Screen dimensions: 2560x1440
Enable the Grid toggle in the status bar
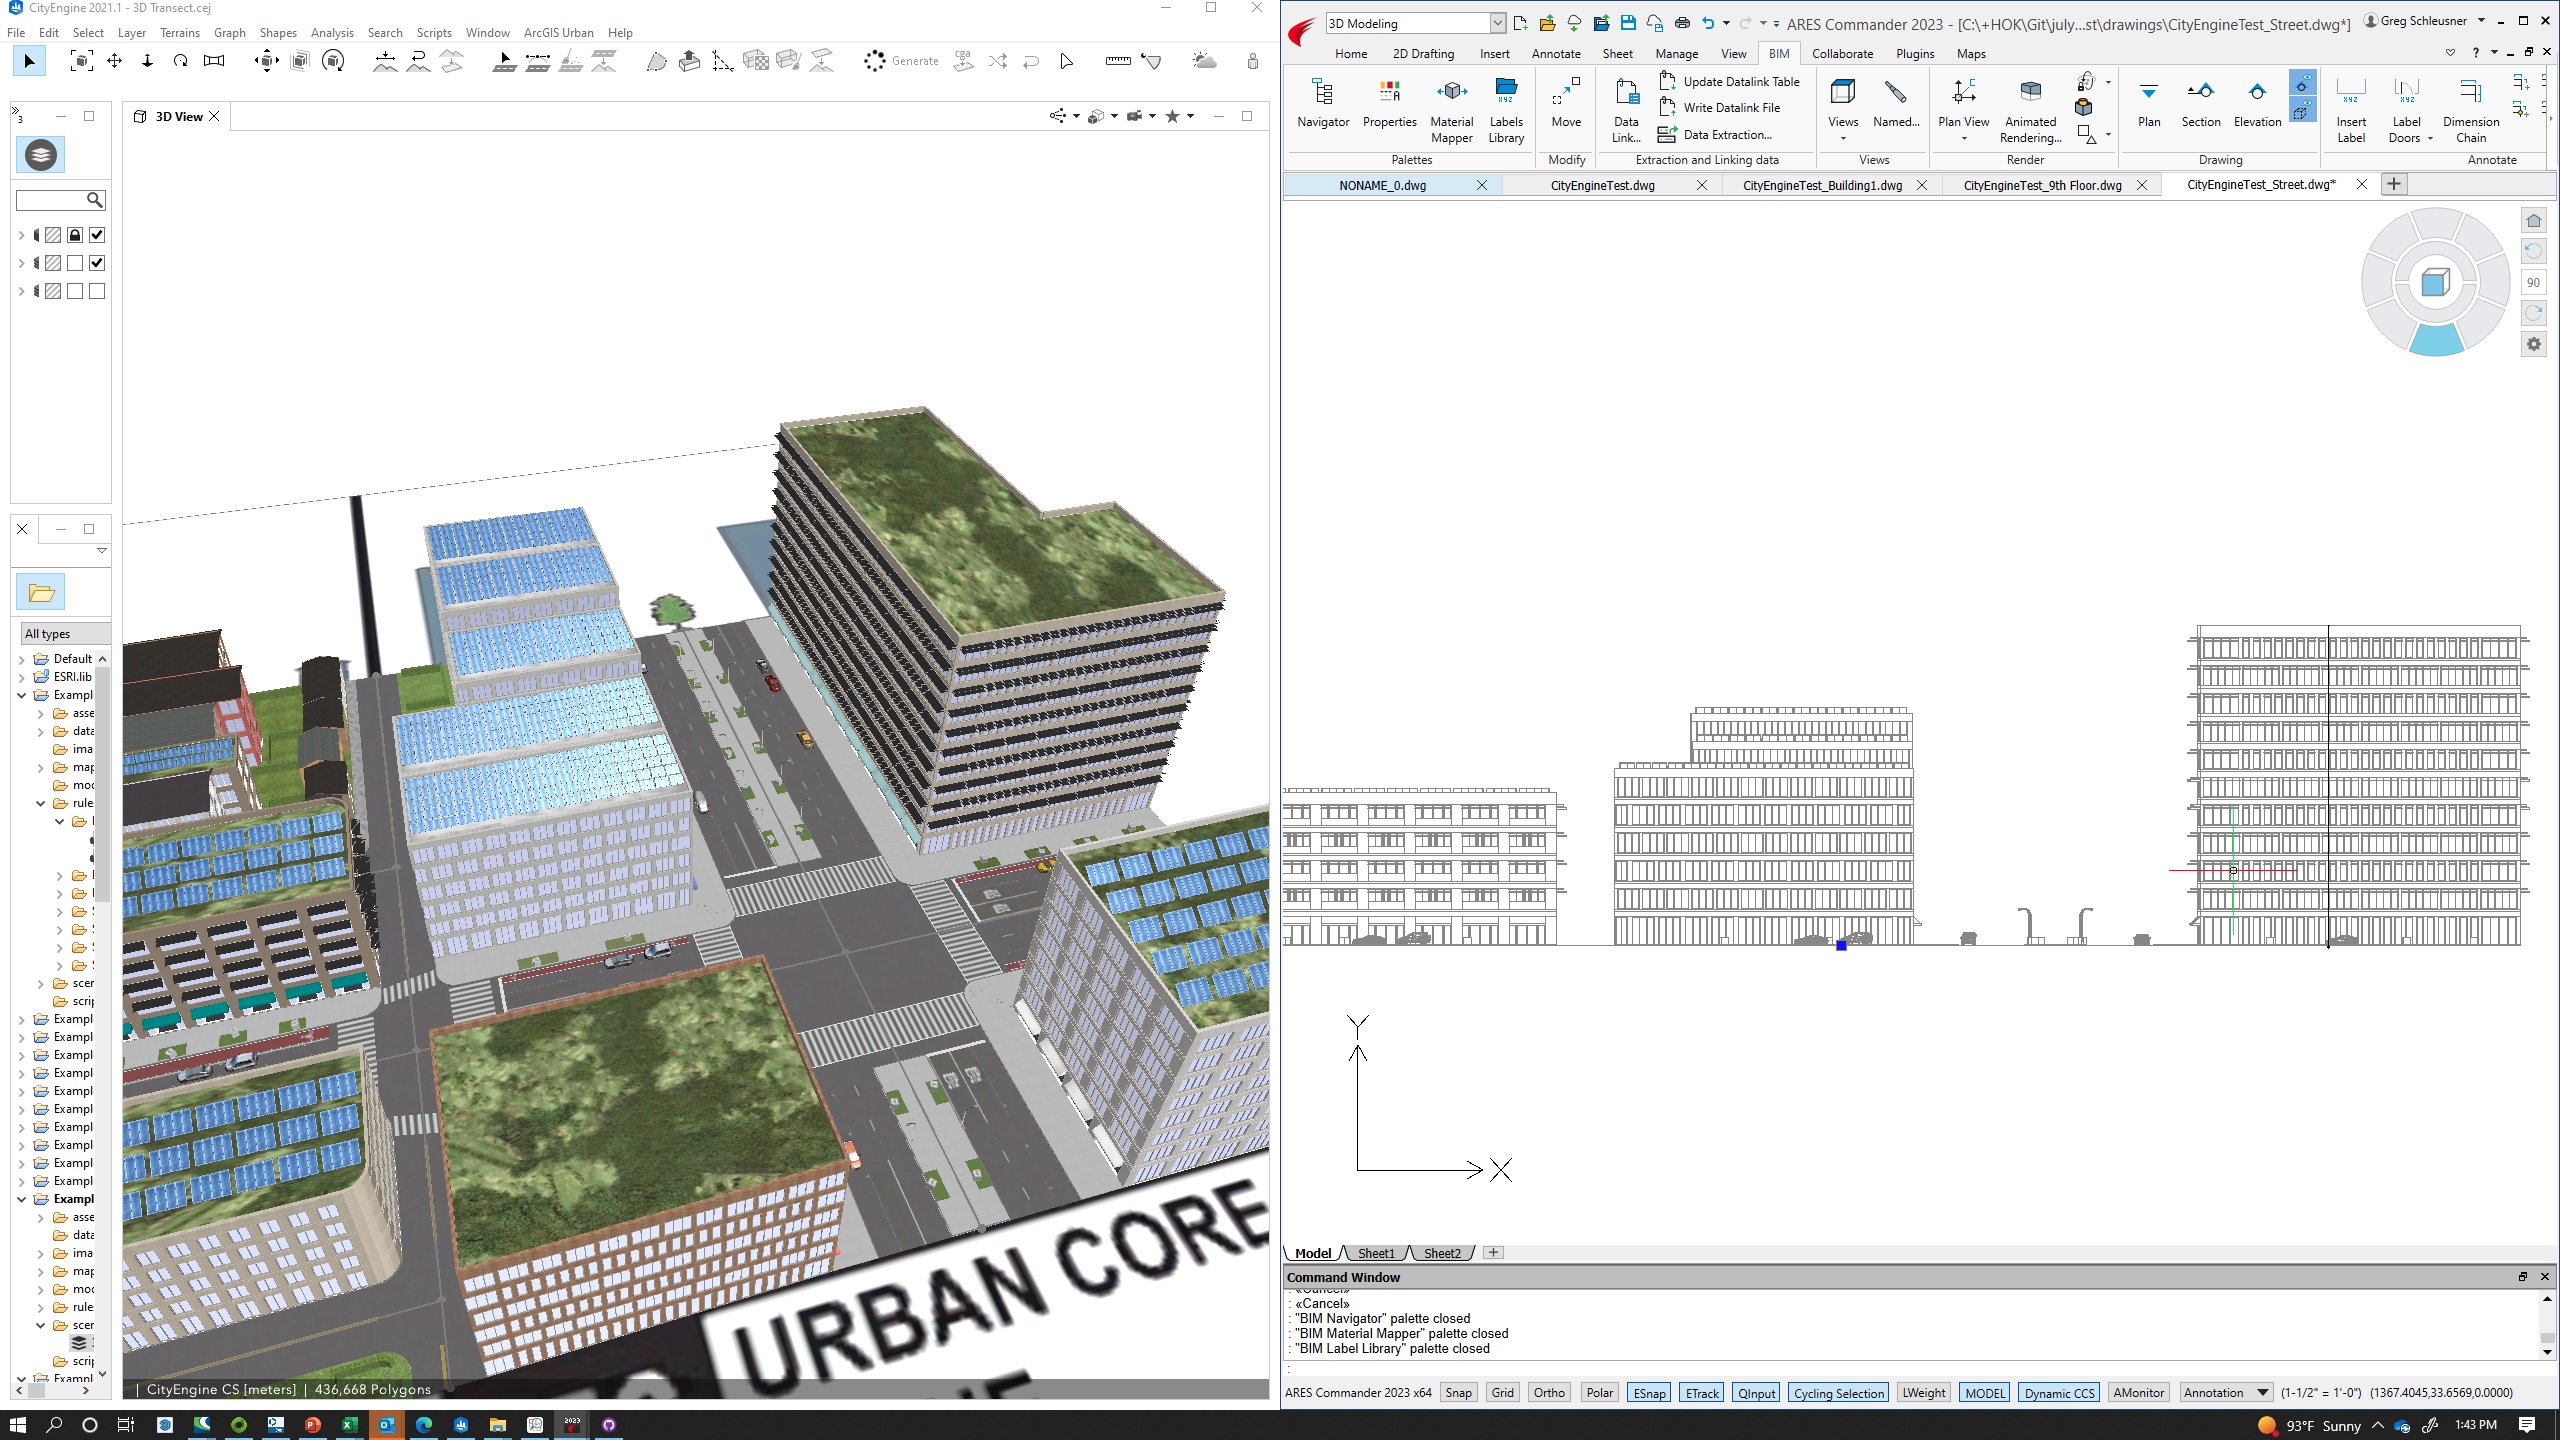coord(1501,1392)
